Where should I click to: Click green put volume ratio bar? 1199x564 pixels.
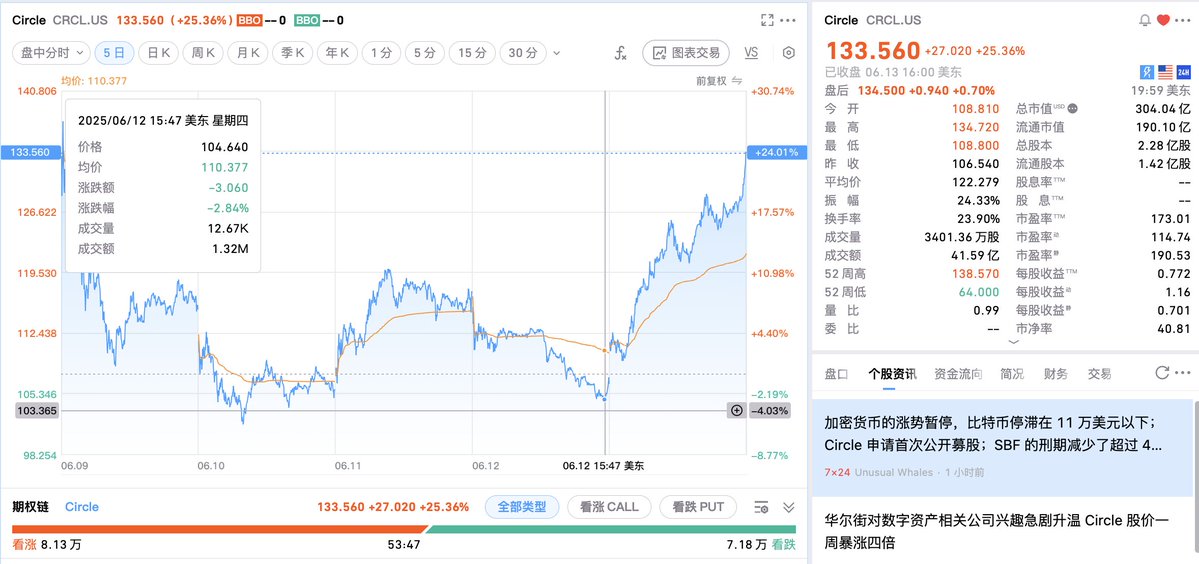click(612, 529)
